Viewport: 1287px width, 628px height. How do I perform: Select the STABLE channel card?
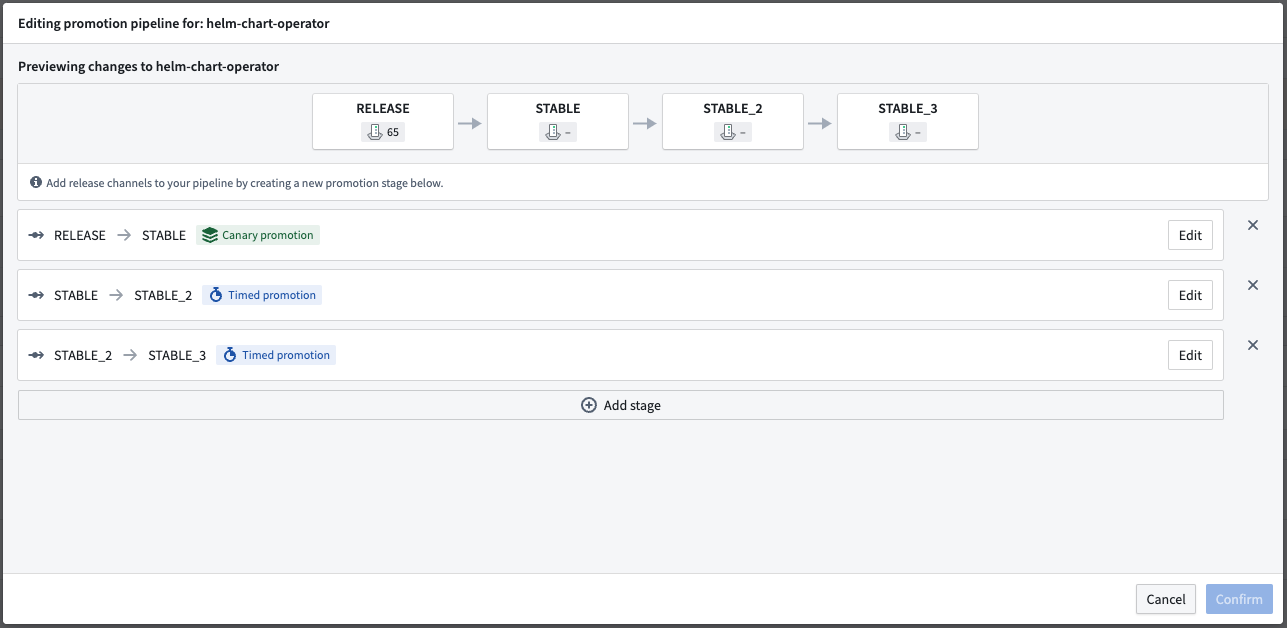click(x=558, y=122)
